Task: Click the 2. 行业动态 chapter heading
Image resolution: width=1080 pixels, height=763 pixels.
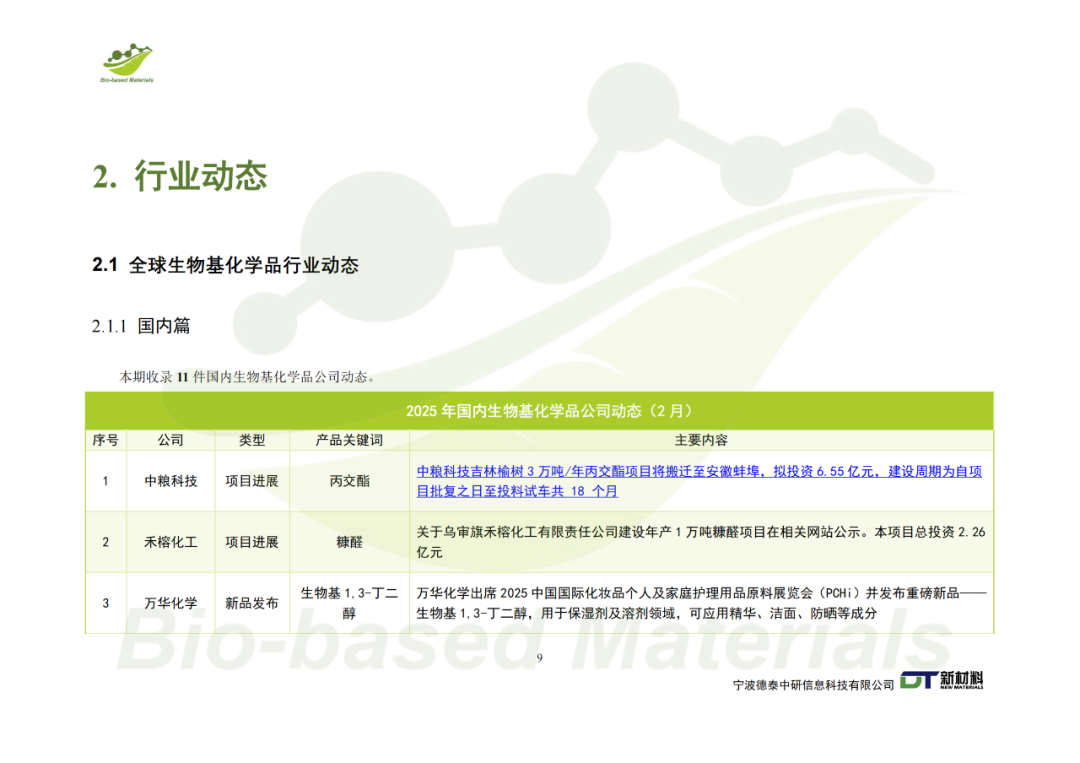Action: 180,177
